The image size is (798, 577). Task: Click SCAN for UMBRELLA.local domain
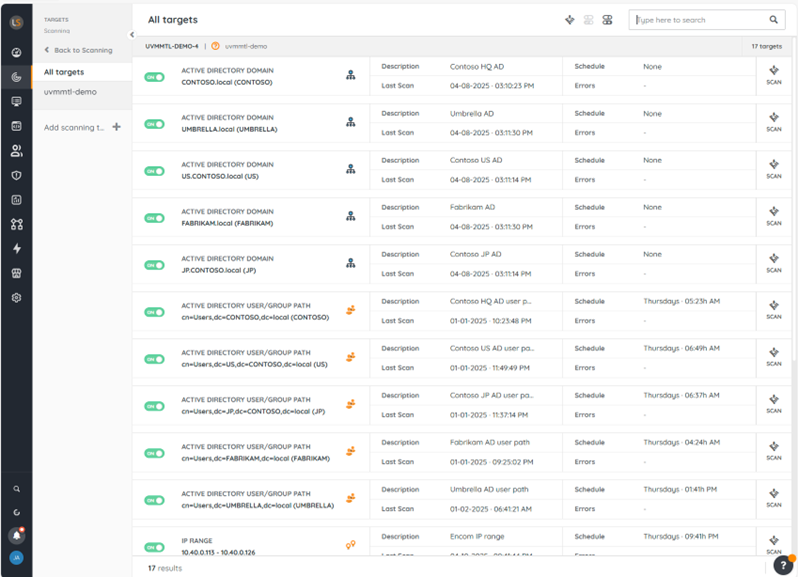tap(773, 122)
